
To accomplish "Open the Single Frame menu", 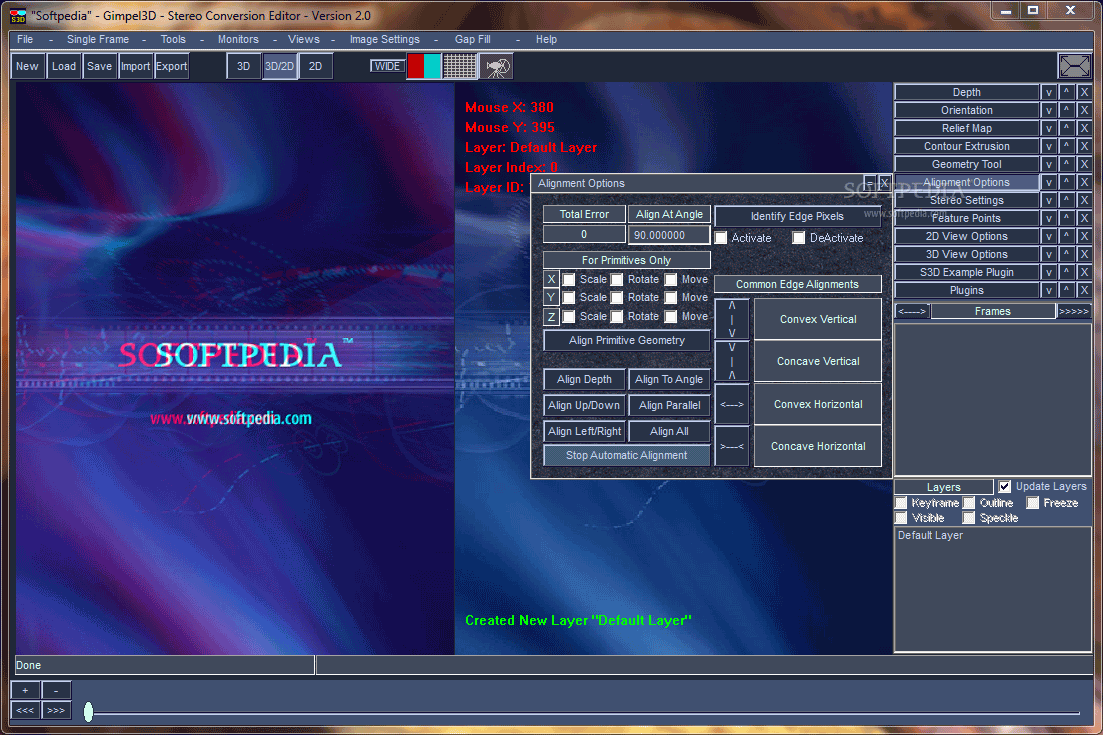I will (98, 39).
